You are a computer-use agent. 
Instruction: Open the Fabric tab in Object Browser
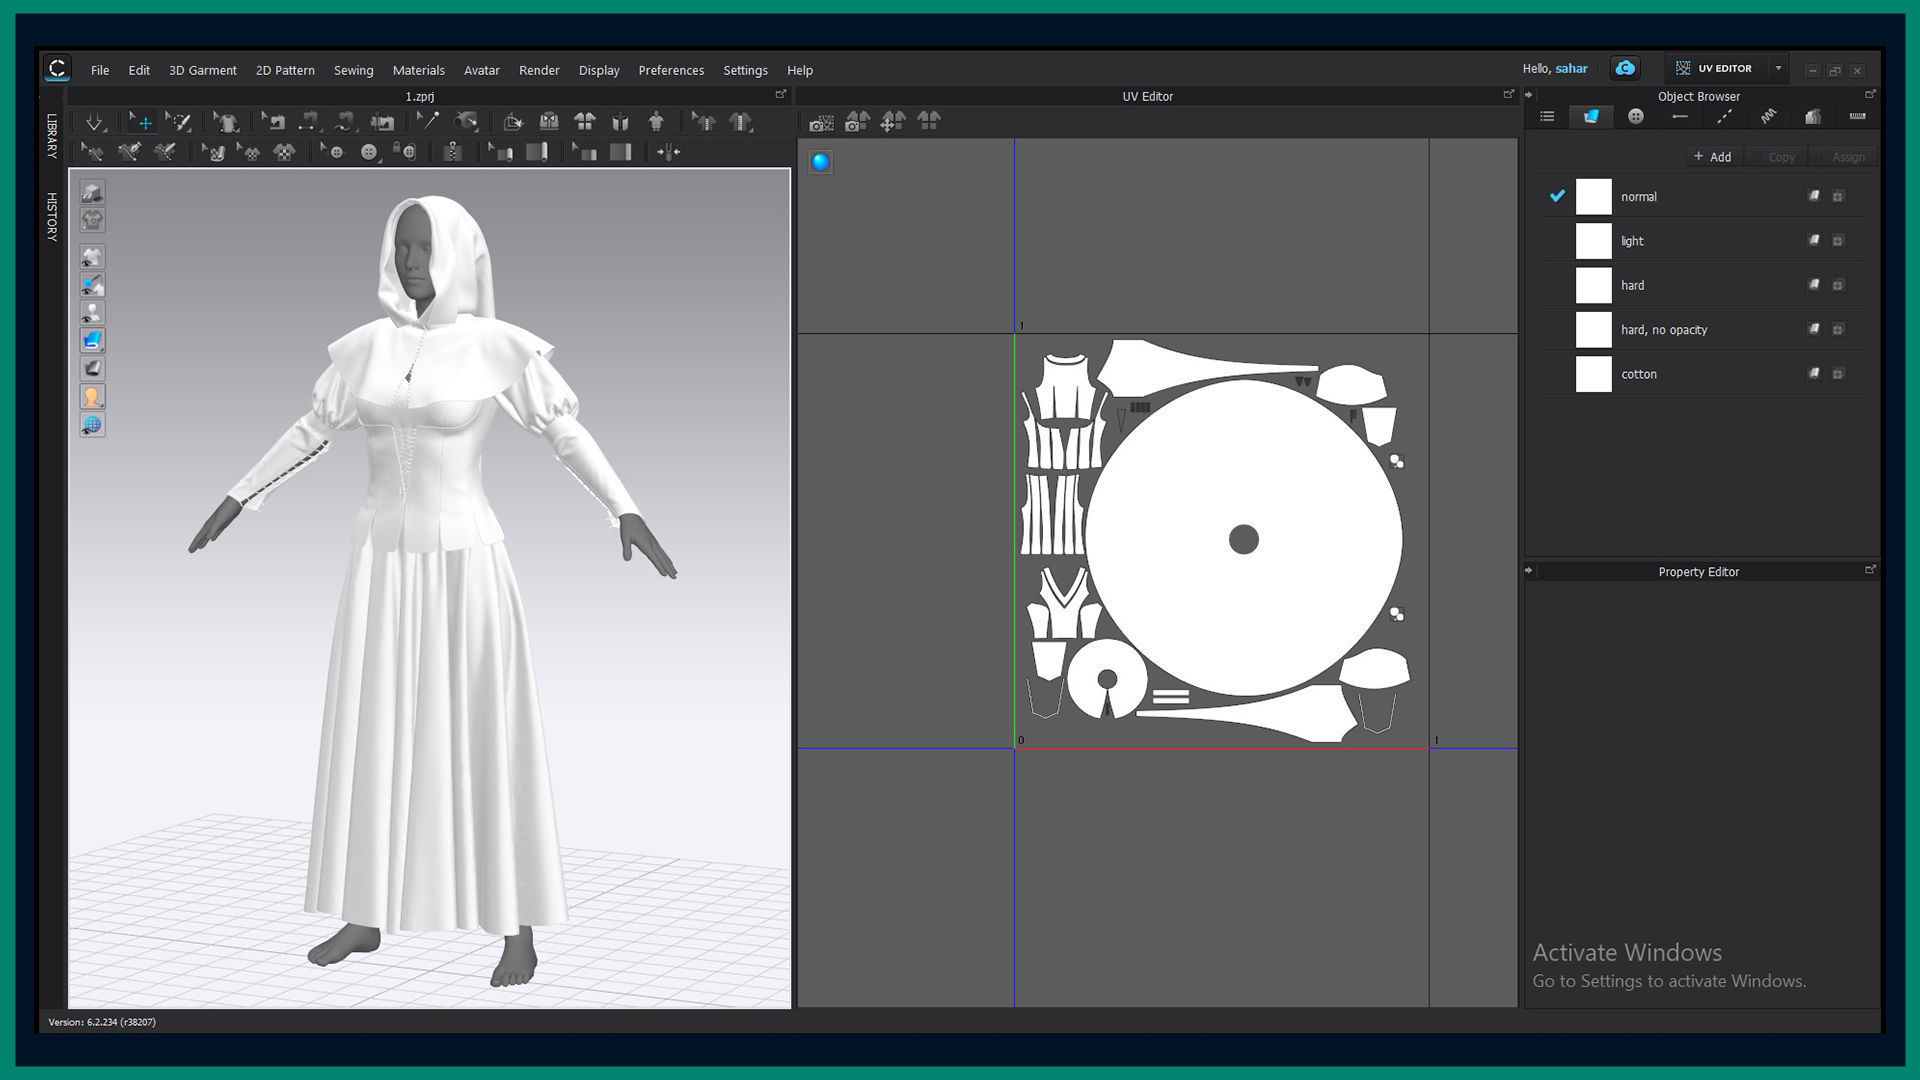[1591, 117]
